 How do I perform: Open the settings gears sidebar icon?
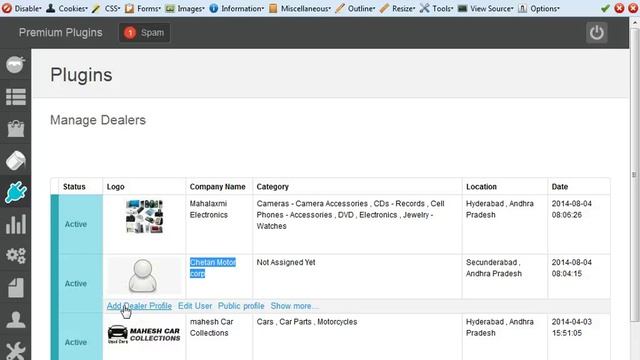(16, 256)
